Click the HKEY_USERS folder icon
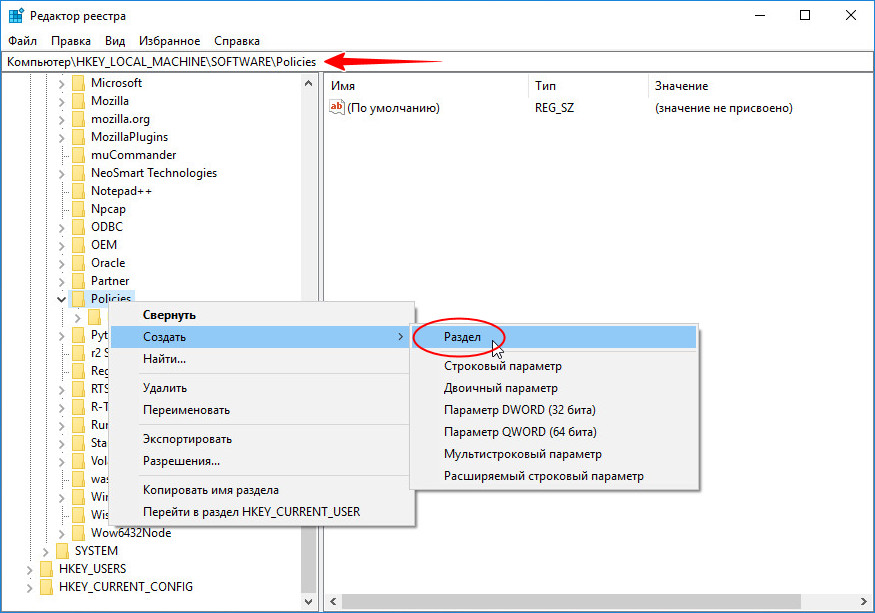This screenshot has height=613, width=875. pyautogui.click(x=47, y=569)
